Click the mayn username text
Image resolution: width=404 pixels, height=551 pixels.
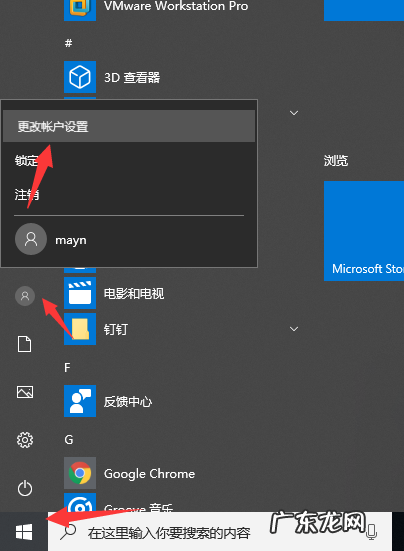tap(71, 240)
